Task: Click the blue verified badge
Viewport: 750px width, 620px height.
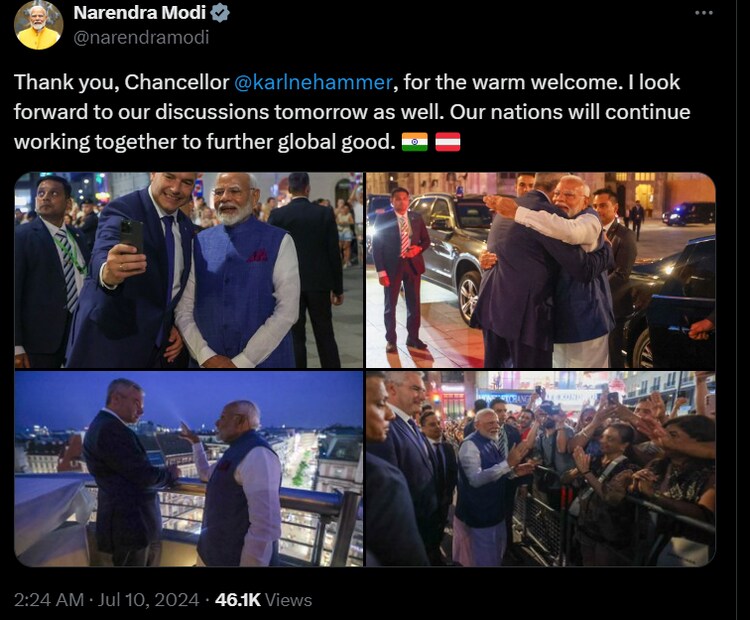Action: pyautogui.click(x=220, y=13)
